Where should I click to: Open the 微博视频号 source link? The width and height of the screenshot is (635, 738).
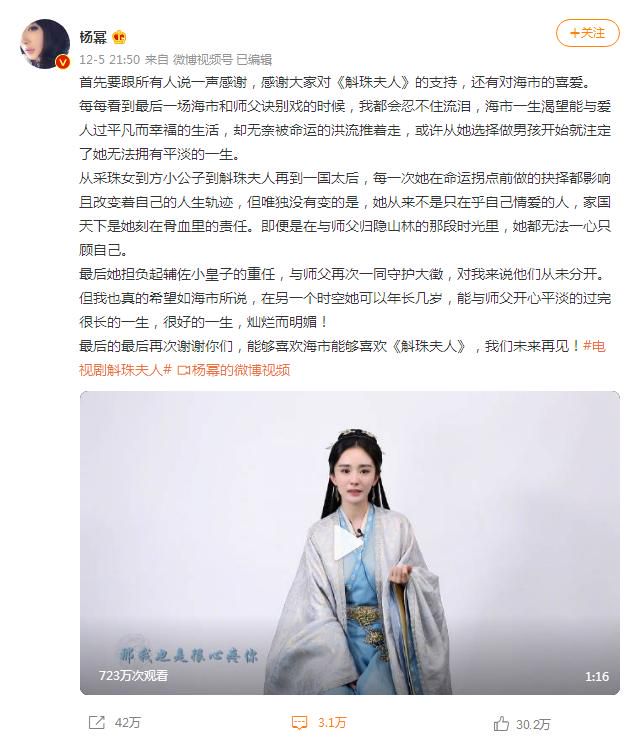point(202,60)
